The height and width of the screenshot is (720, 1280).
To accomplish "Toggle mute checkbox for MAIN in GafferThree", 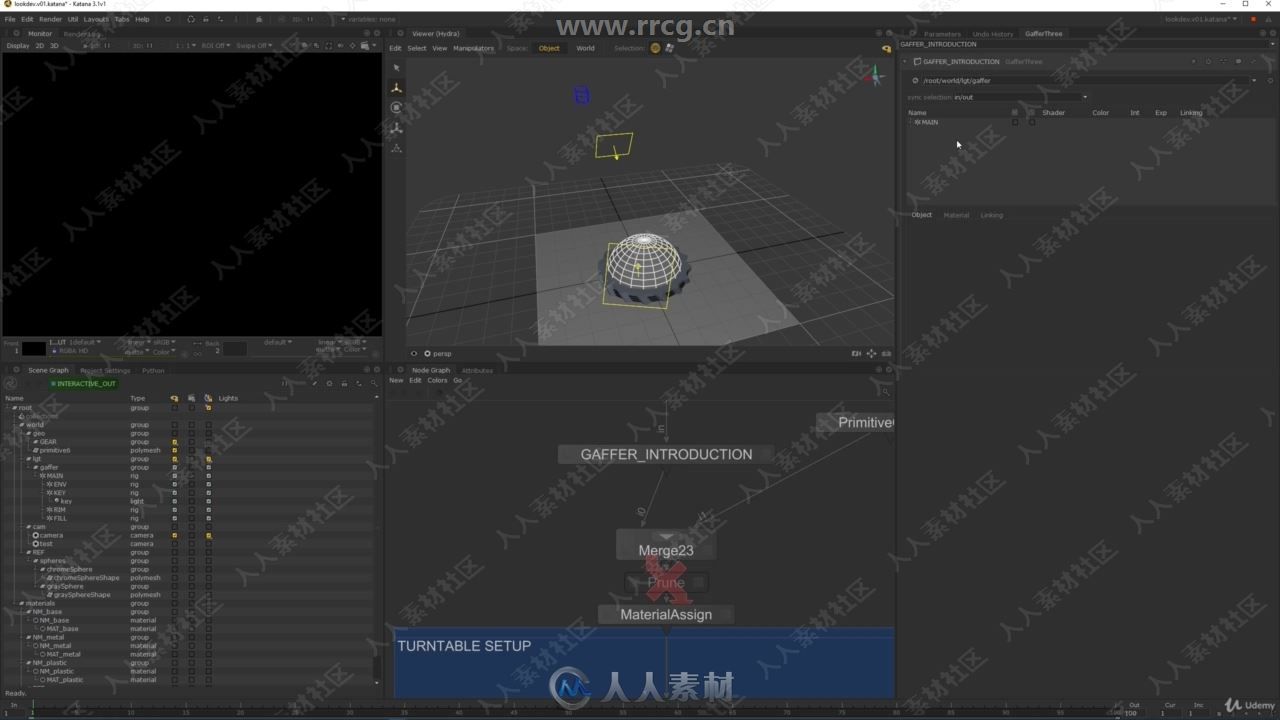I will tap(1014, 122).
